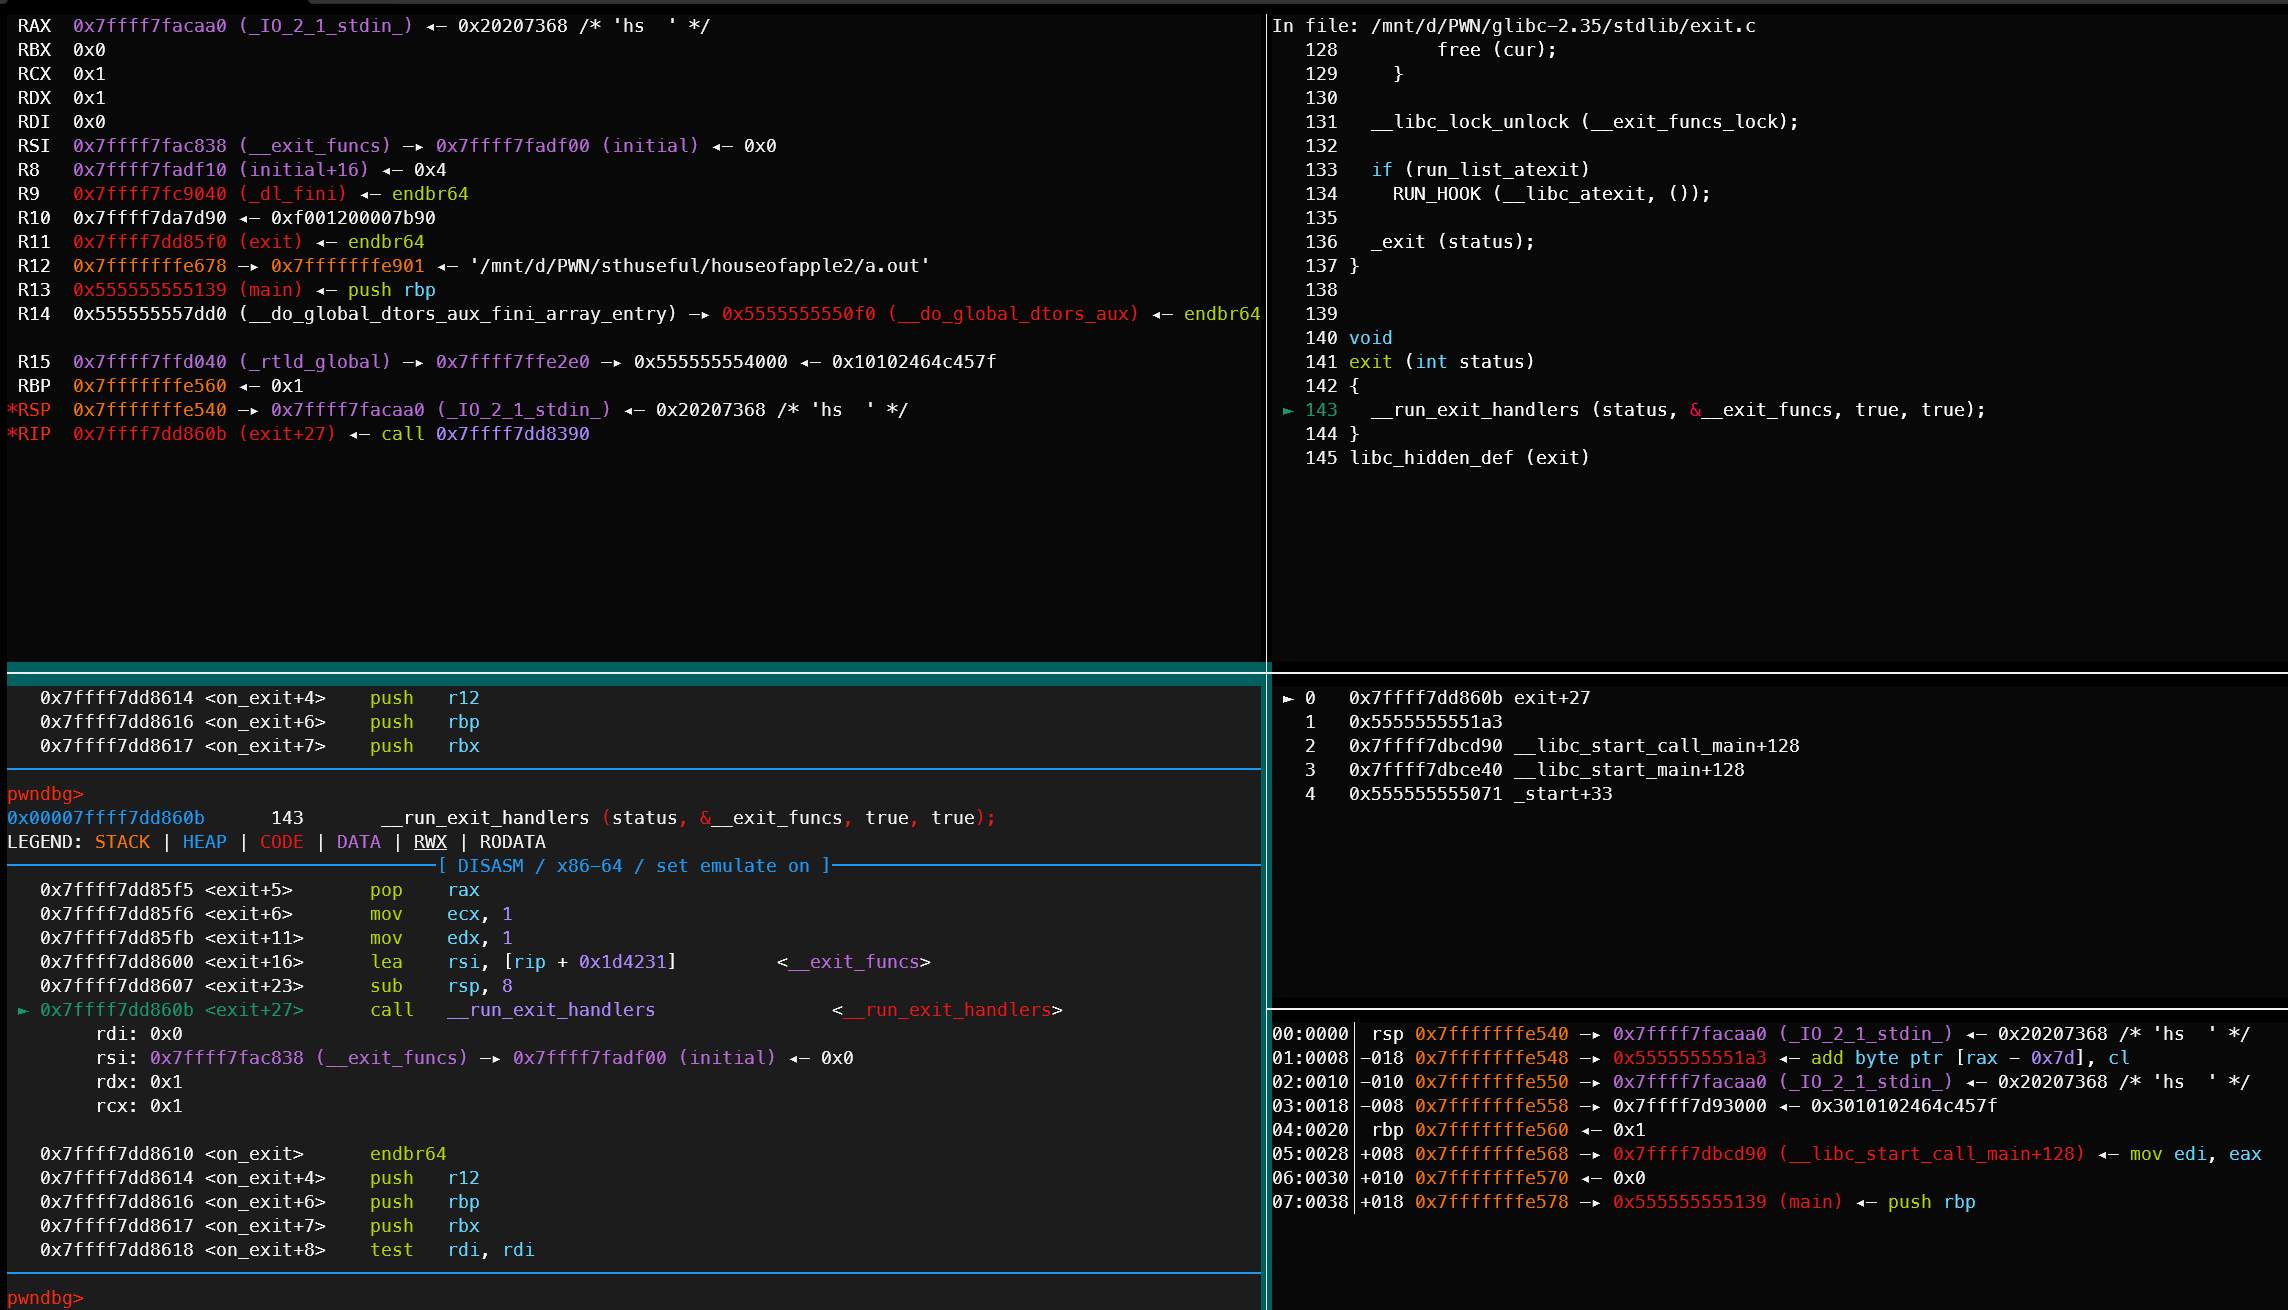The height and width of the screenshot is (1310, 2288).
Task: Click backtrace frame 2 __libc_start_call_main+128
Action: point(1573,746)
